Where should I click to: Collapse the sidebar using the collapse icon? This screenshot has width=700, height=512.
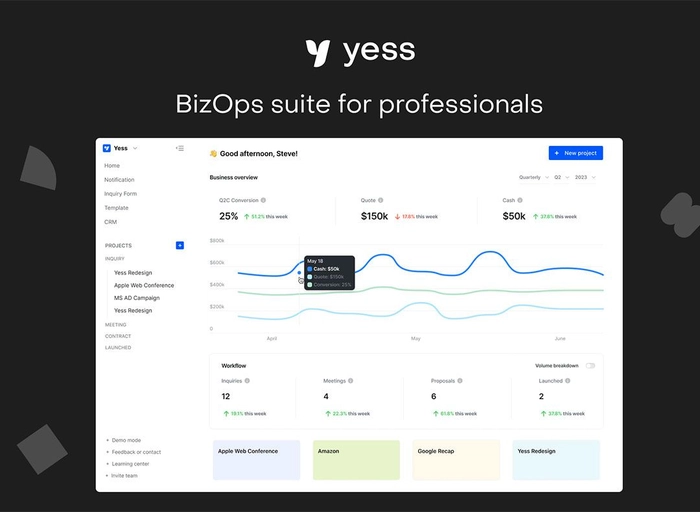coord(180,148)
